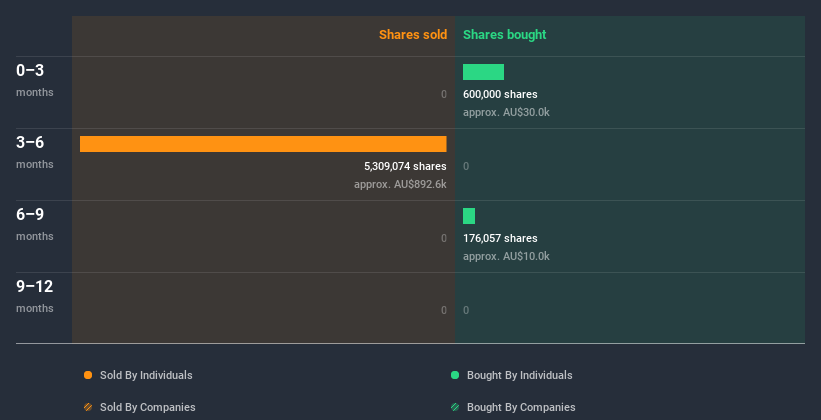Click the striped Sold By Companies legend icon
The image size is (821, 420).
pos(88,407)
